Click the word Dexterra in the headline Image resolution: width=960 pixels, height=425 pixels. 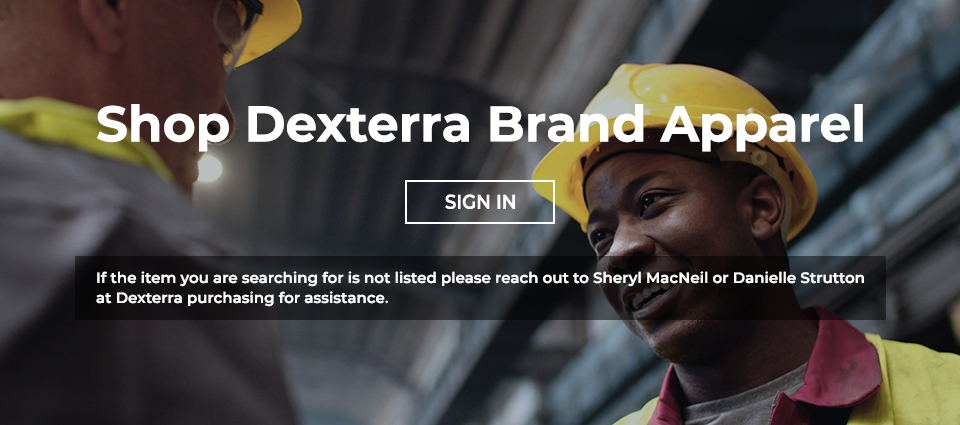click(359, 124)
